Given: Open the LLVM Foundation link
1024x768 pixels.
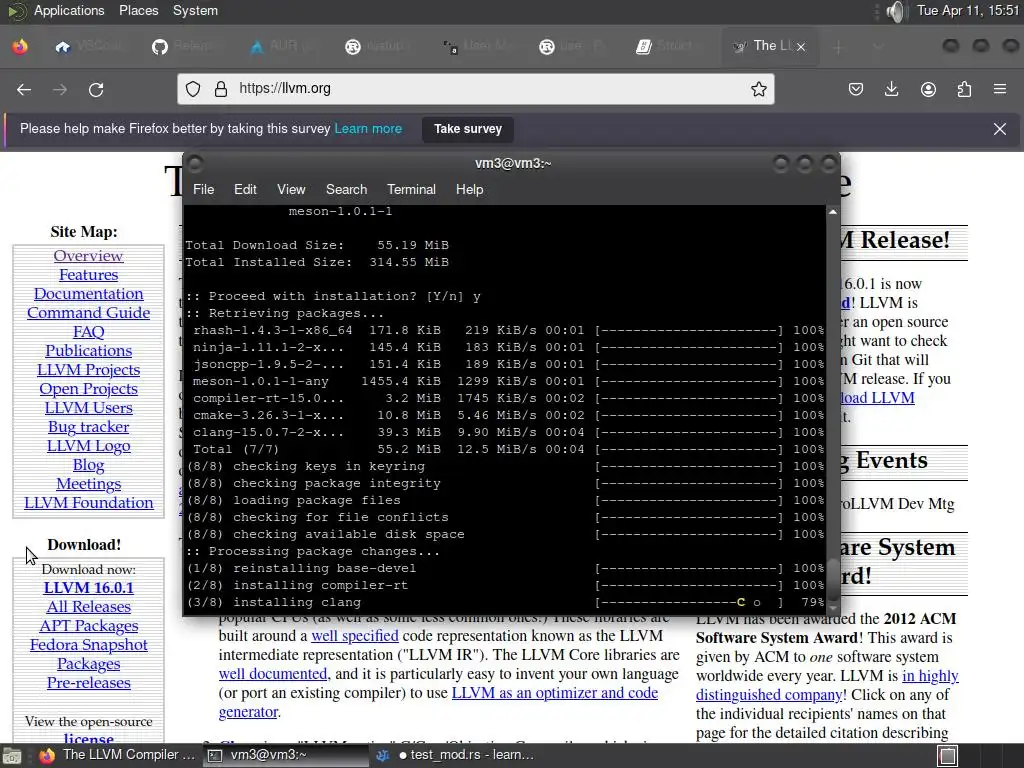Looking at the screenshot, I should coord(88,503).
